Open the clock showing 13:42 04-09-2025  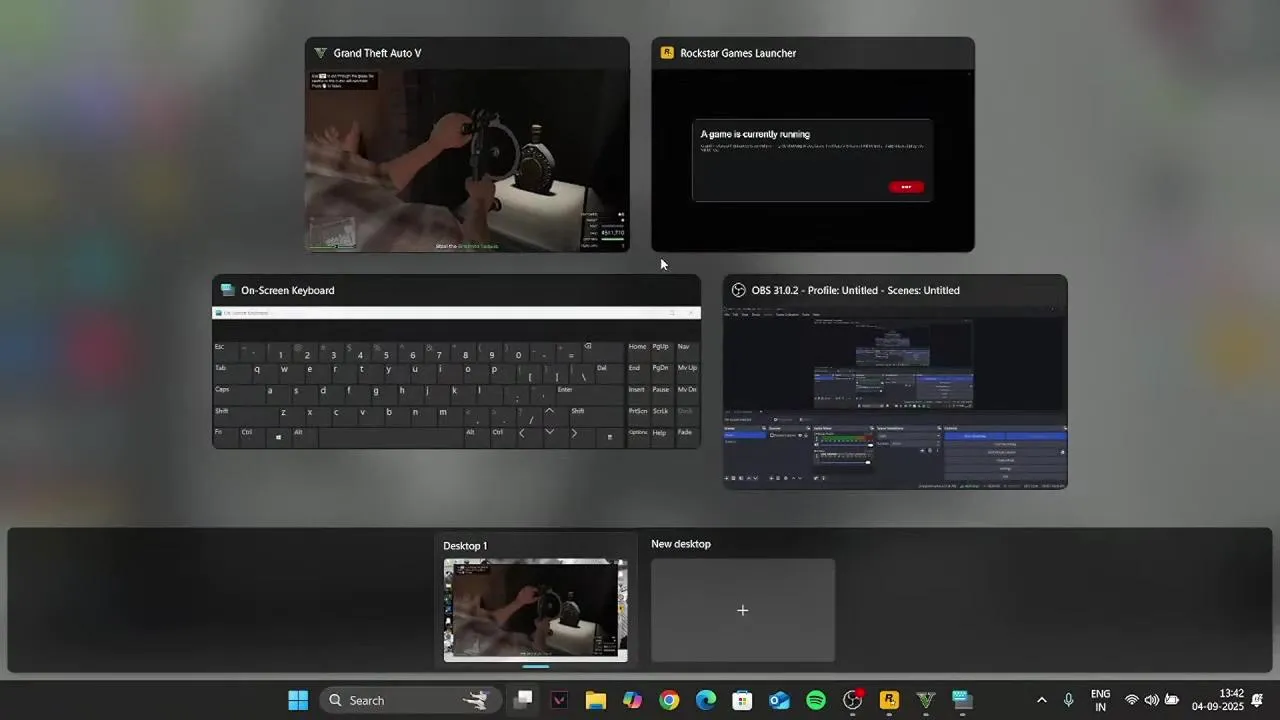[1217, 700]
